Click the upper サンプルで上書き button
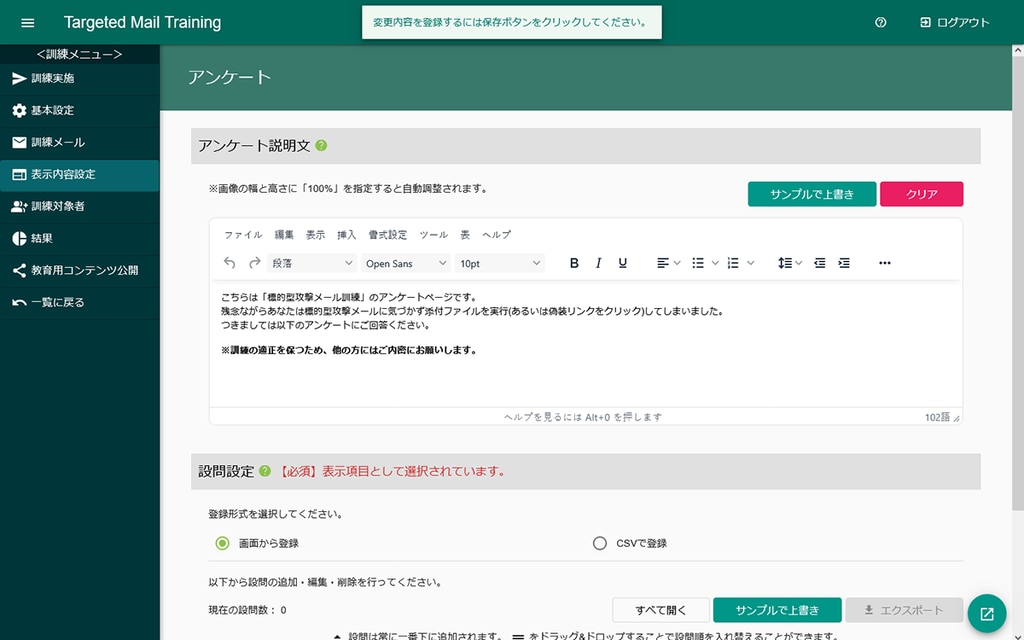Screen dimensions: 1024x640 click(812, 194)
